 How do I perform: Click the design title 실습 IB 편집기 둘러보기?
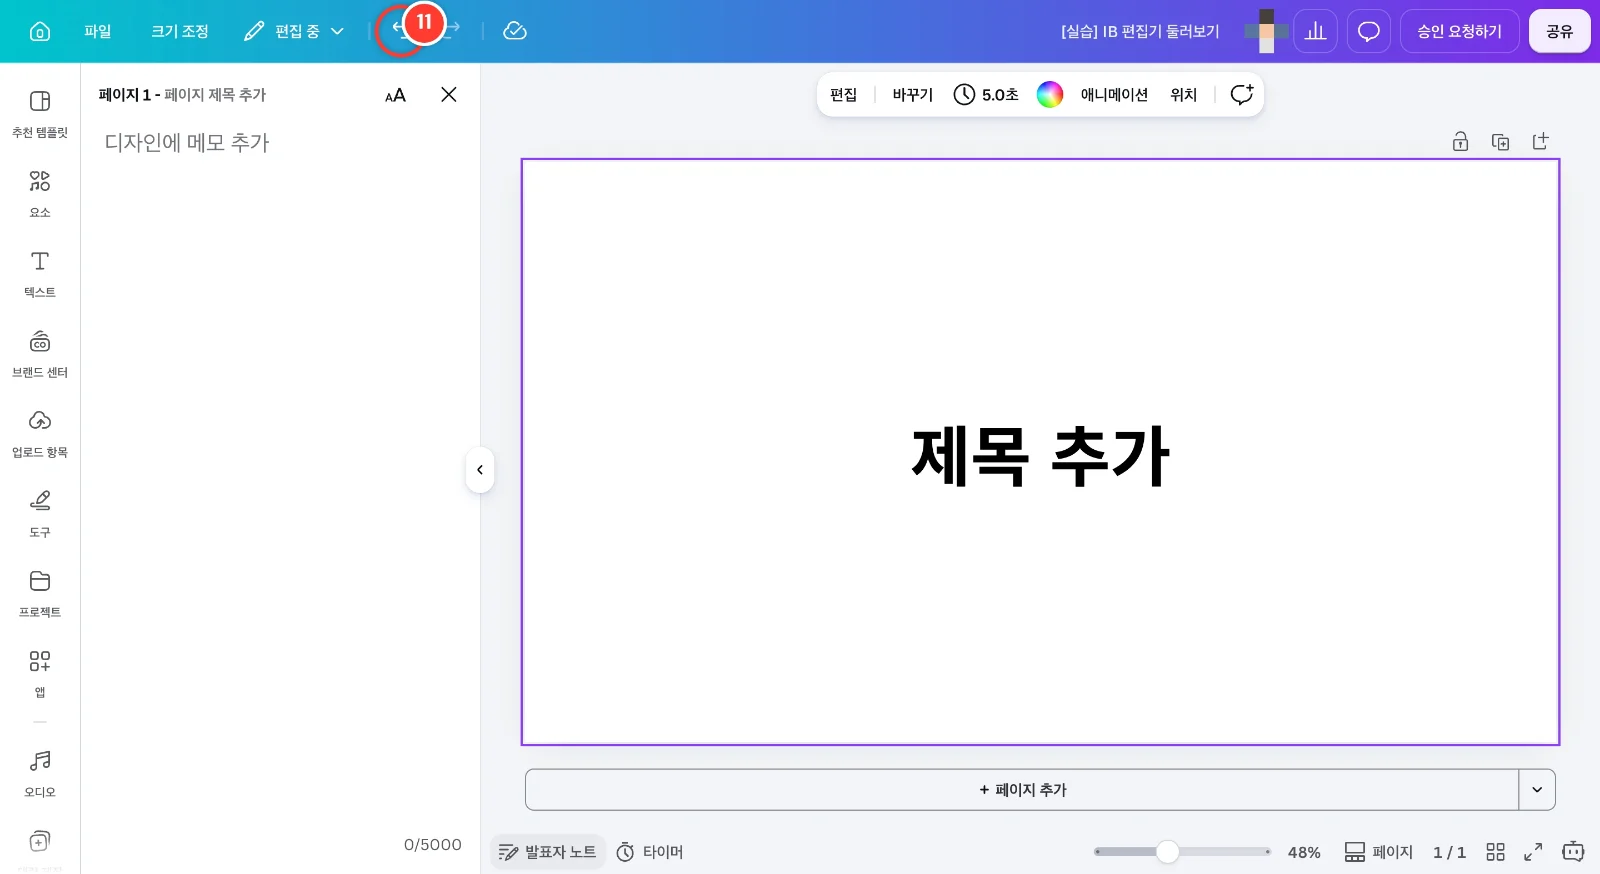[1140, 31]
